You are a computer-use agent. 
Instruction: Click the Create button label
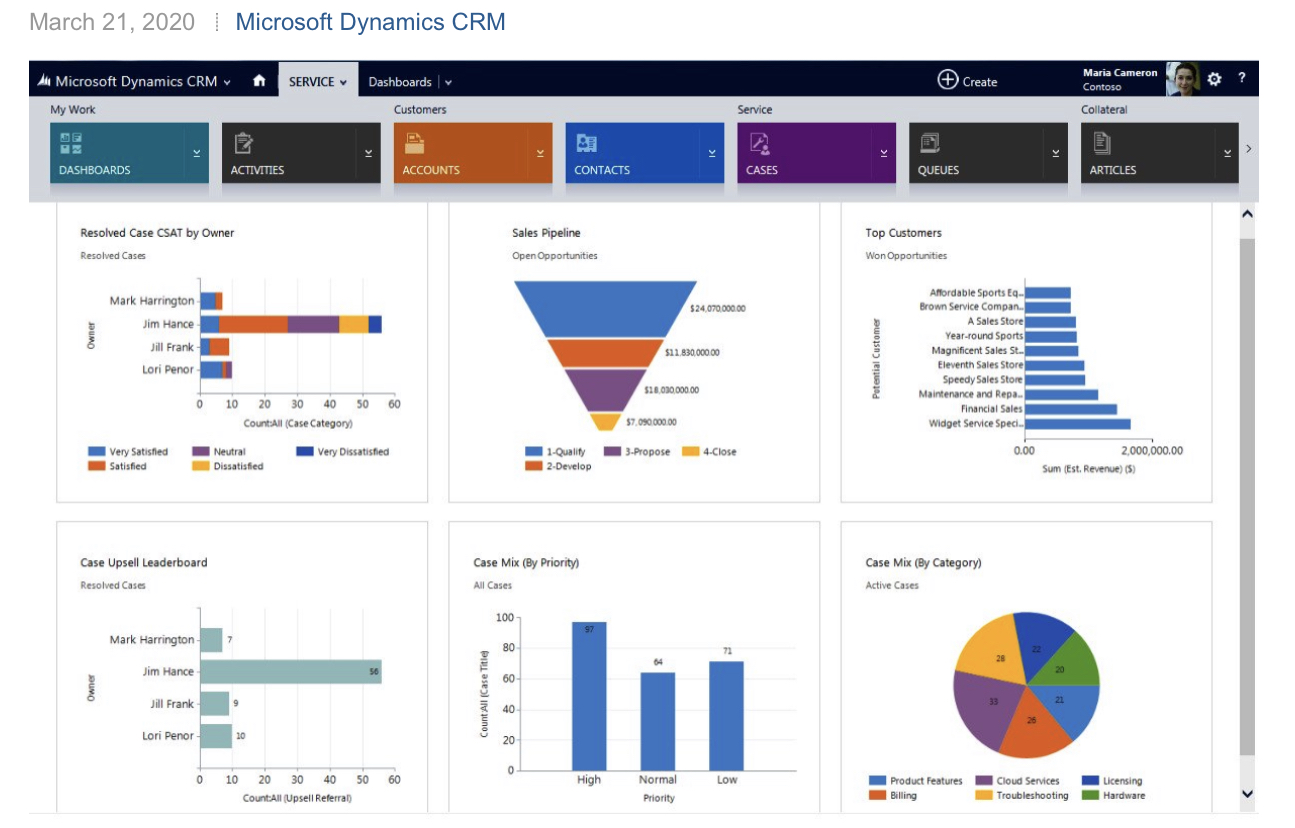(x=980, y=82)
